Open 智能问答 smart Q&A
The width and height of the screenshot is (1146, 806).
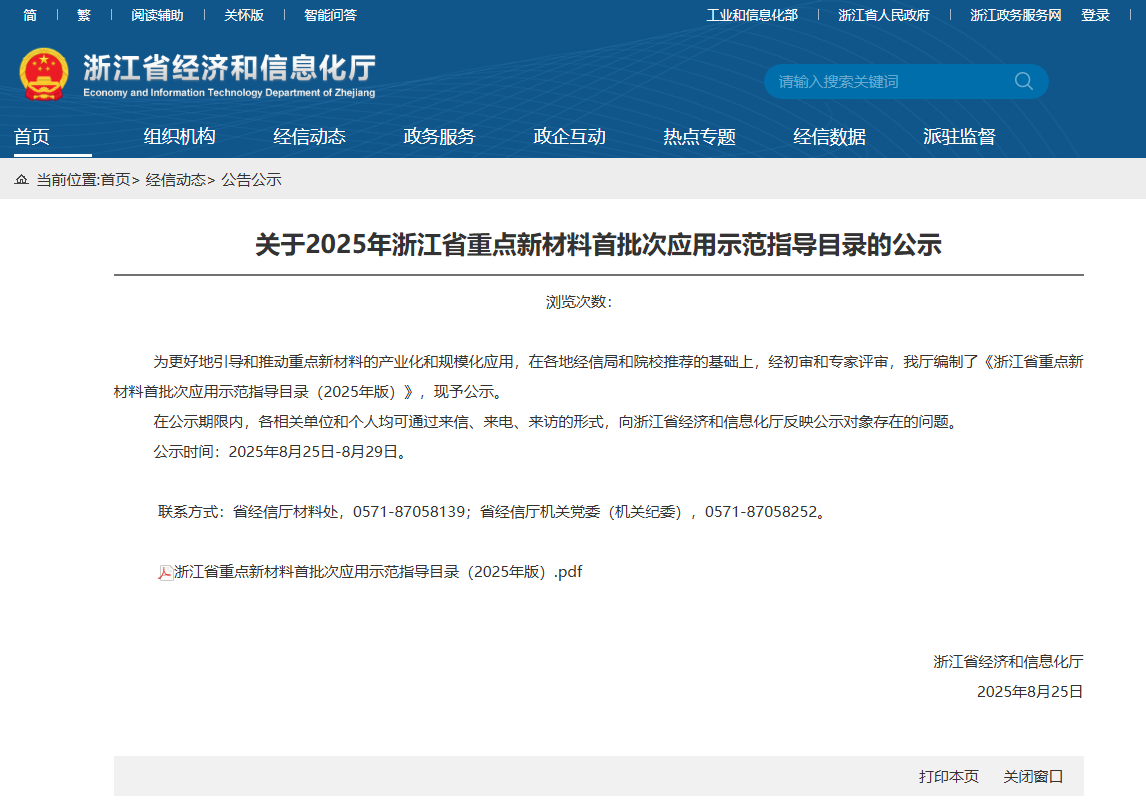click(330, 15)
